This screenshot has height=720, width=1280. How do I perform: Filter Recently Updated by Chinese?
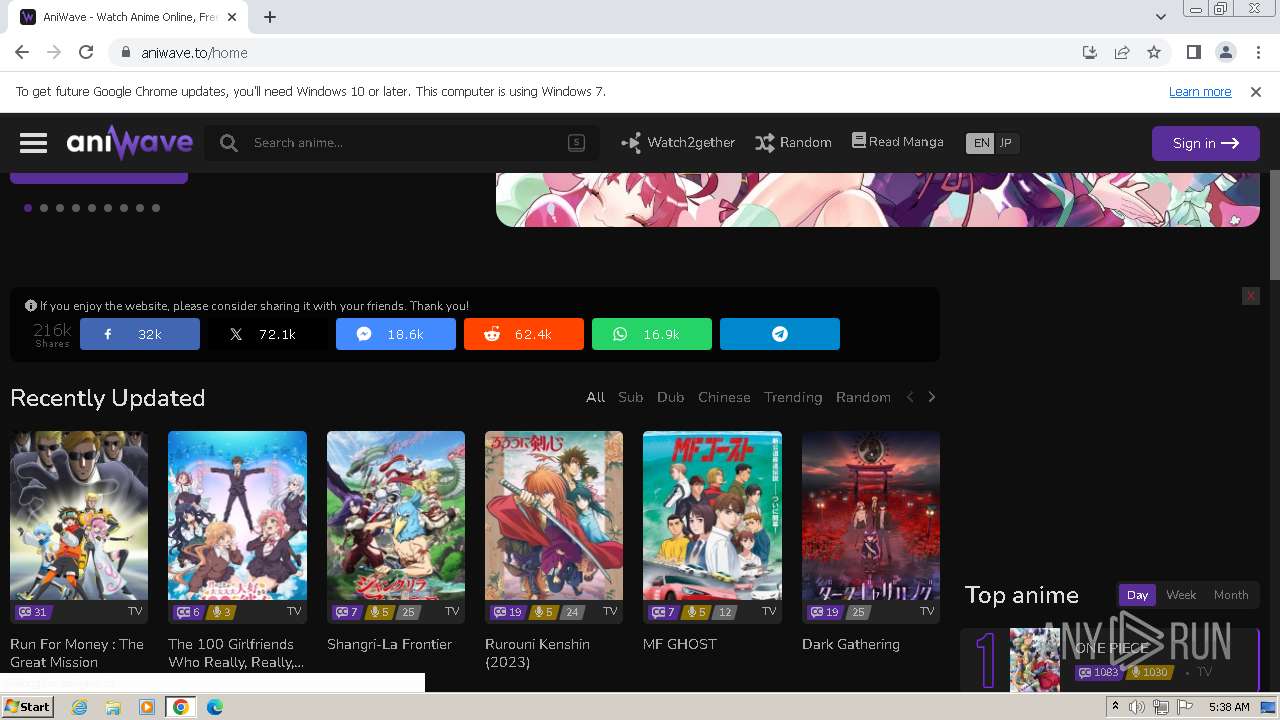pos(724,397)
